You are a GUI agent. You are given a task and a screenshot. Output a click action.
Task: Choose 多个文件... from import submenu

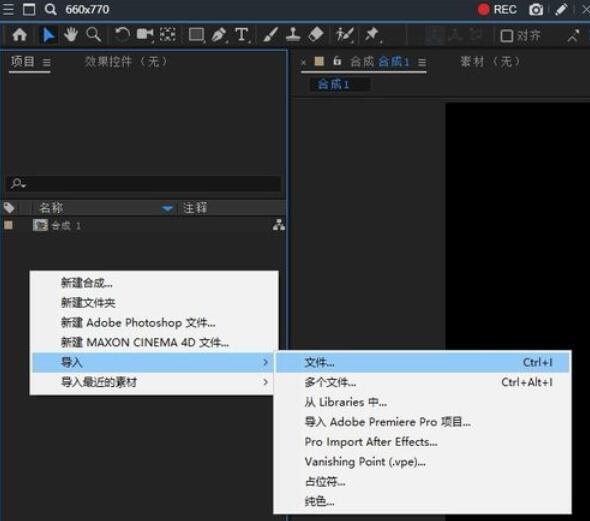tap(423, 383)
